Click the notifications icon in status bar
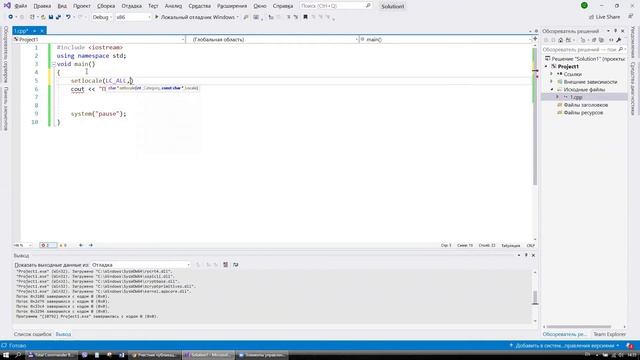This screenshot has height=360, width=640. tap(630, 346)
